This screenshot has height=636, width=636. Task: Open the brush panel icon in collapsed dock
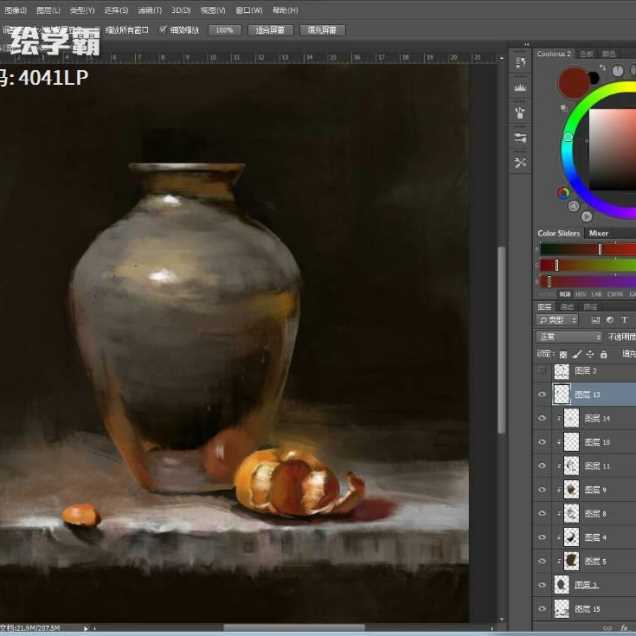coord(520,63)
